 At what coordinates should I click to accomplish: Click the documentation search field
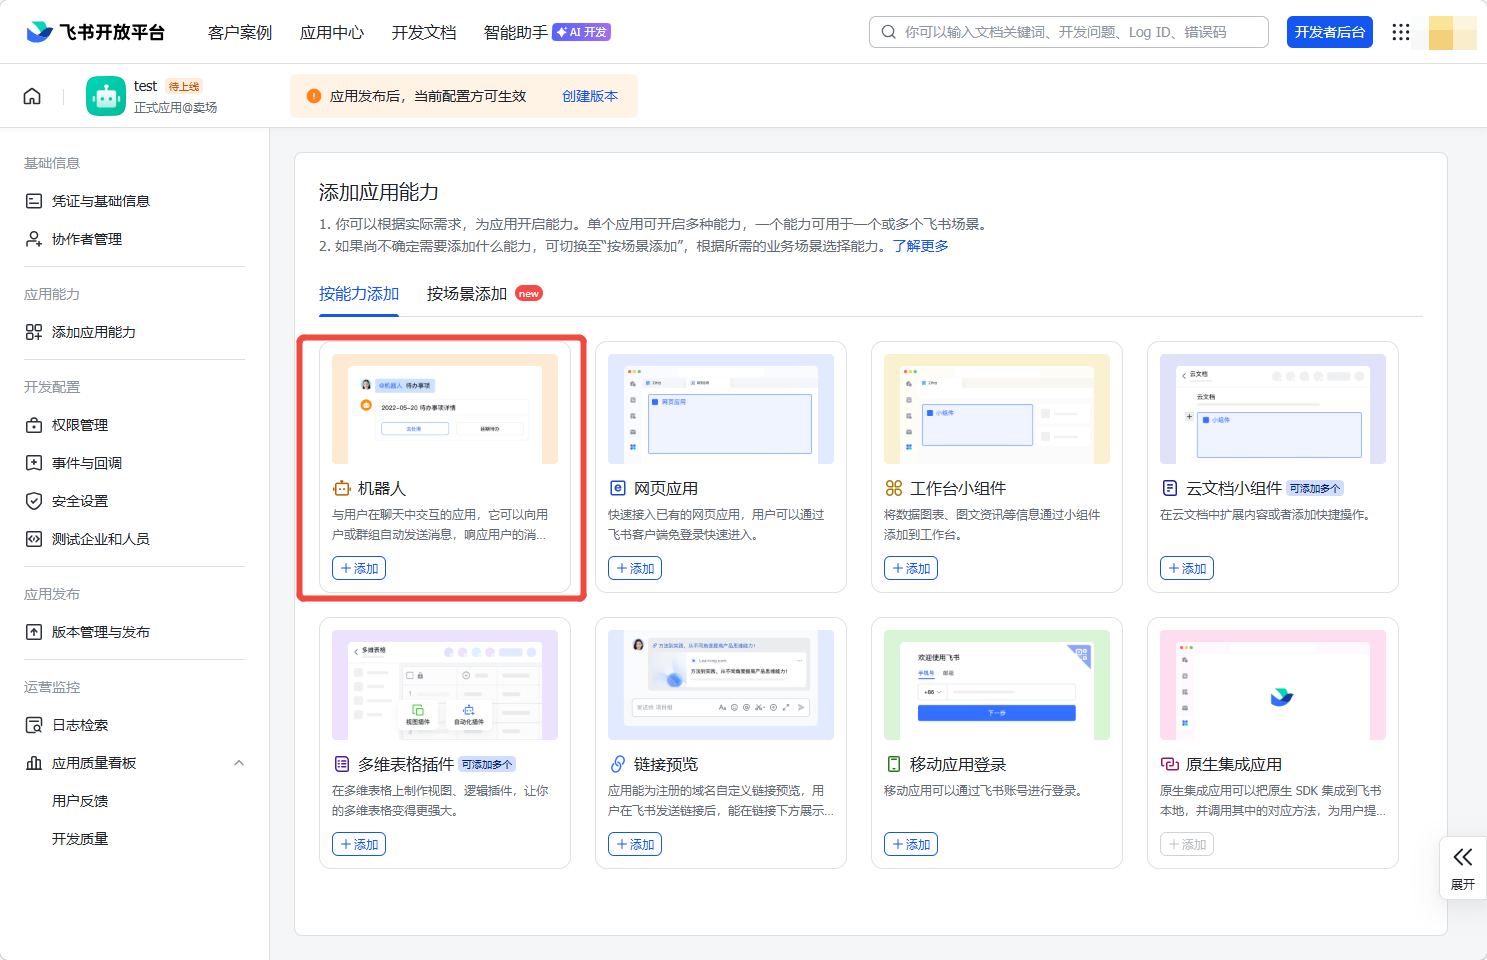1068,32
